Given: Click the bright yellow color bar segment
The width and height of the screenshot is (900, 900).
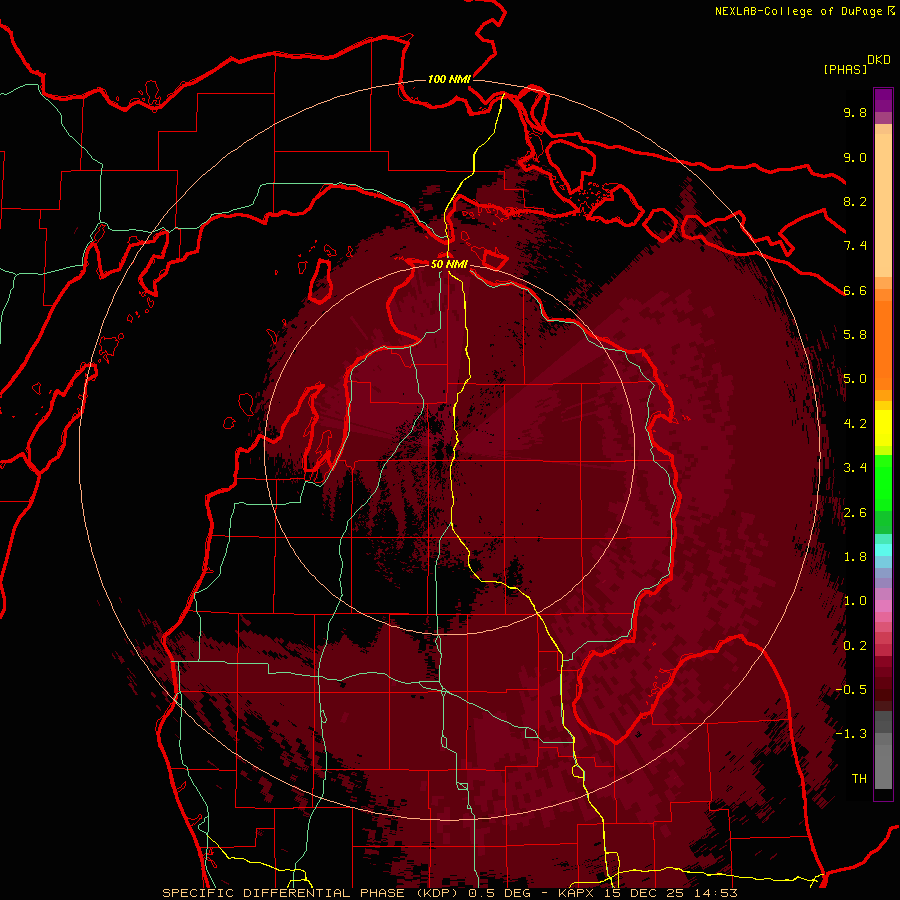Looking at the screenshot, I should 883,428.
